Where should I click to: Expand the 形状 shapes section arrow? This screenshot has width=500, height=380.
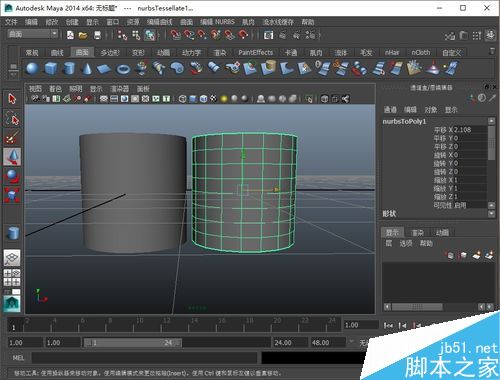point(491,213)
